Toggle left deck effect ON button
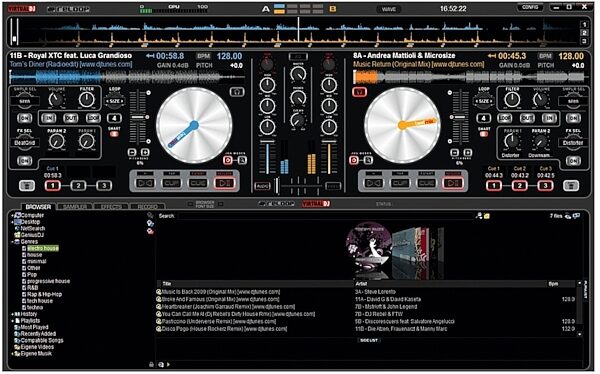Image resolution: width=600 pixels, height=374 pixels. click(x=24, y=161)
